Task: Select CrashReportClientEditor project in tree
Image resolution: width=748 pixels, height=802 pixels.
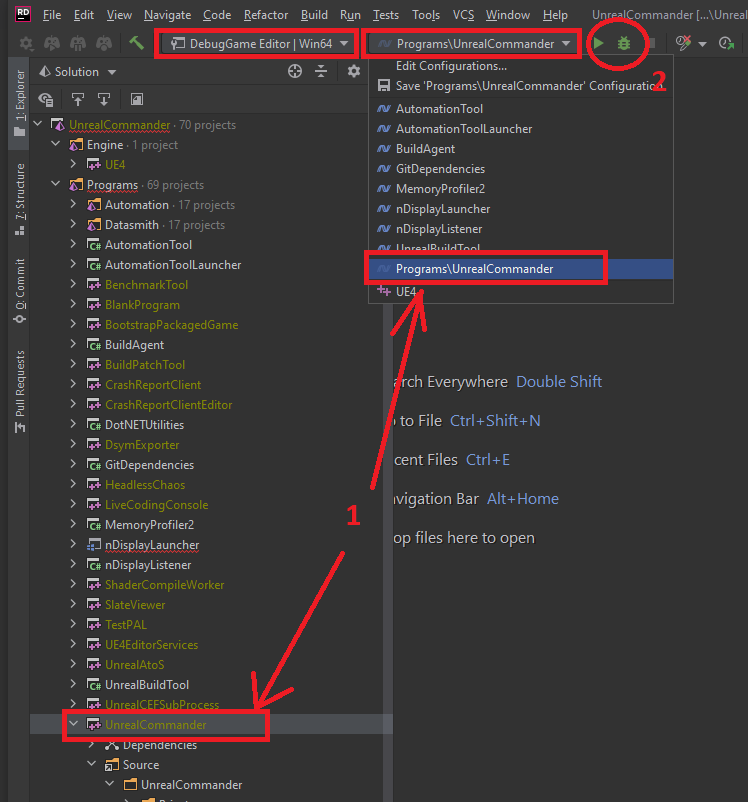Action: tap(168, 405)
